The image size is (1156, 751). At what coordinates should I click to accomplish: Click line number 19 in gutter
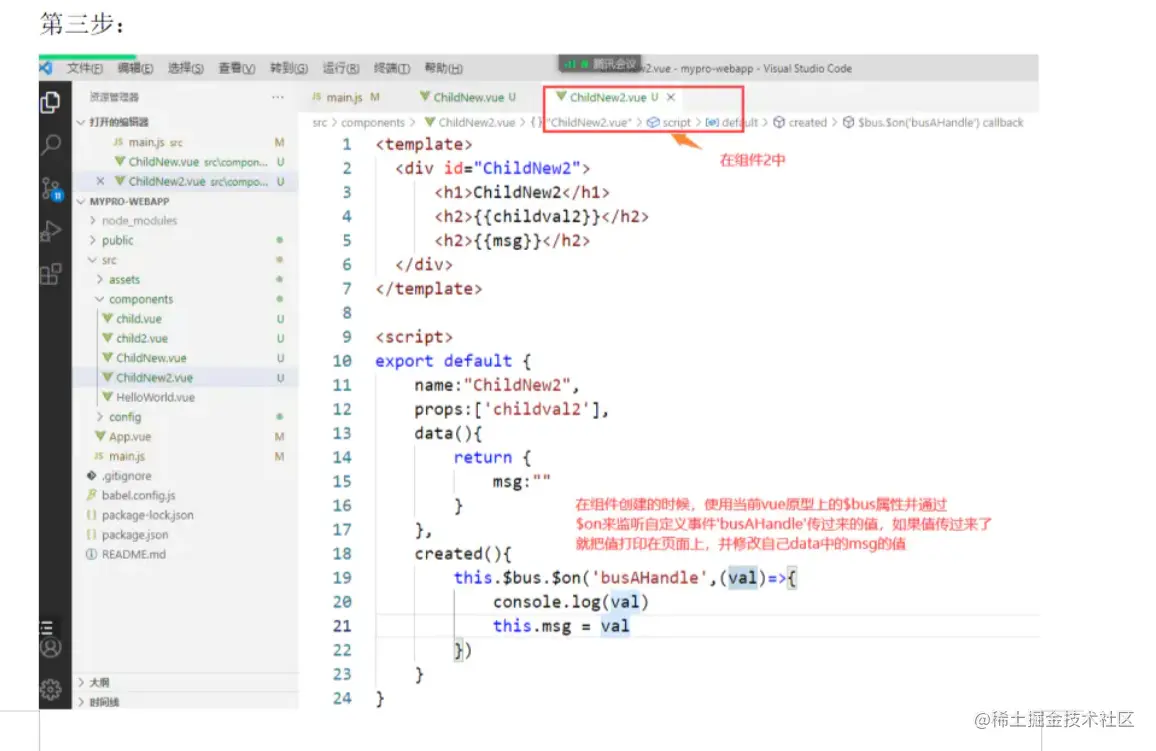click(x=342, y=578)
